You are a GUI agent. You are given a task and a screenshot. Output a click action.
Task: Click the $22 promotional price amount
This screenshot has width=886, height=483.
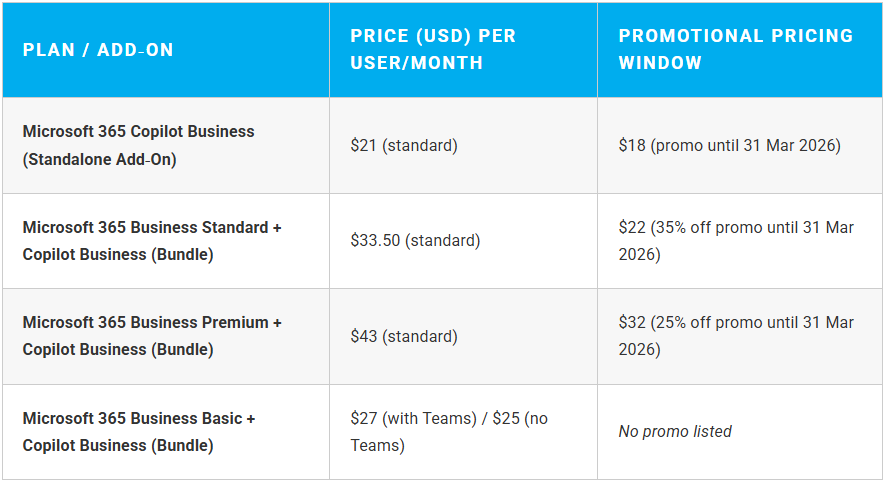coord(632,228)
